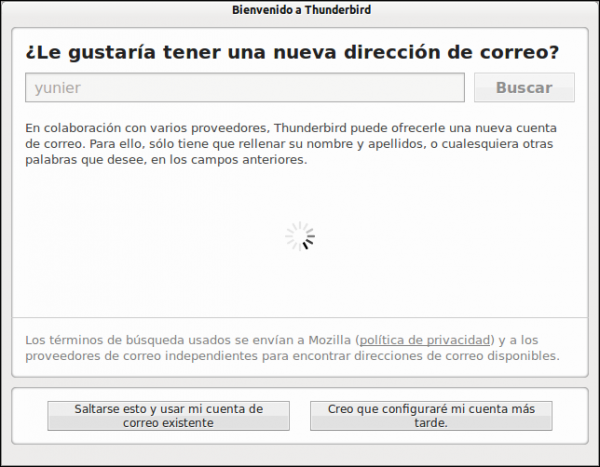Viewport: 600px width, 467px height.
Task: Click the loading spinner icon
Action: tap(300, 236)
